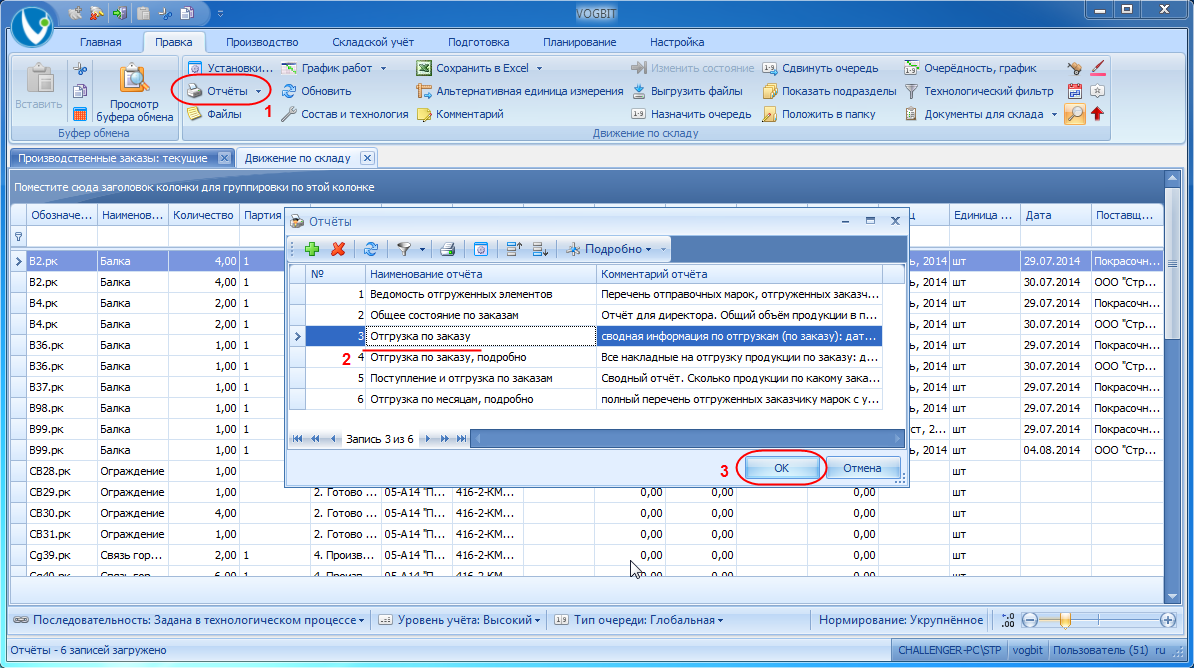Open Уровень учёта: Высокий dropdown
The height and width of the screenshot is (668, 1194).
pos(460,620)
